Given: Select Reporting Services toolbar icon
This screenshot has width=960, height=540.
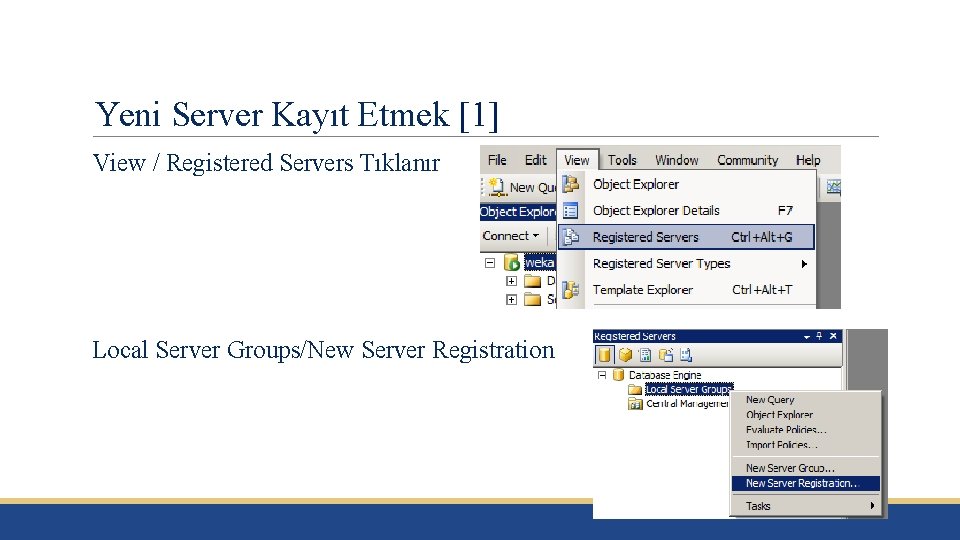Looking at the screenshot, I should [x=645, y=354].
